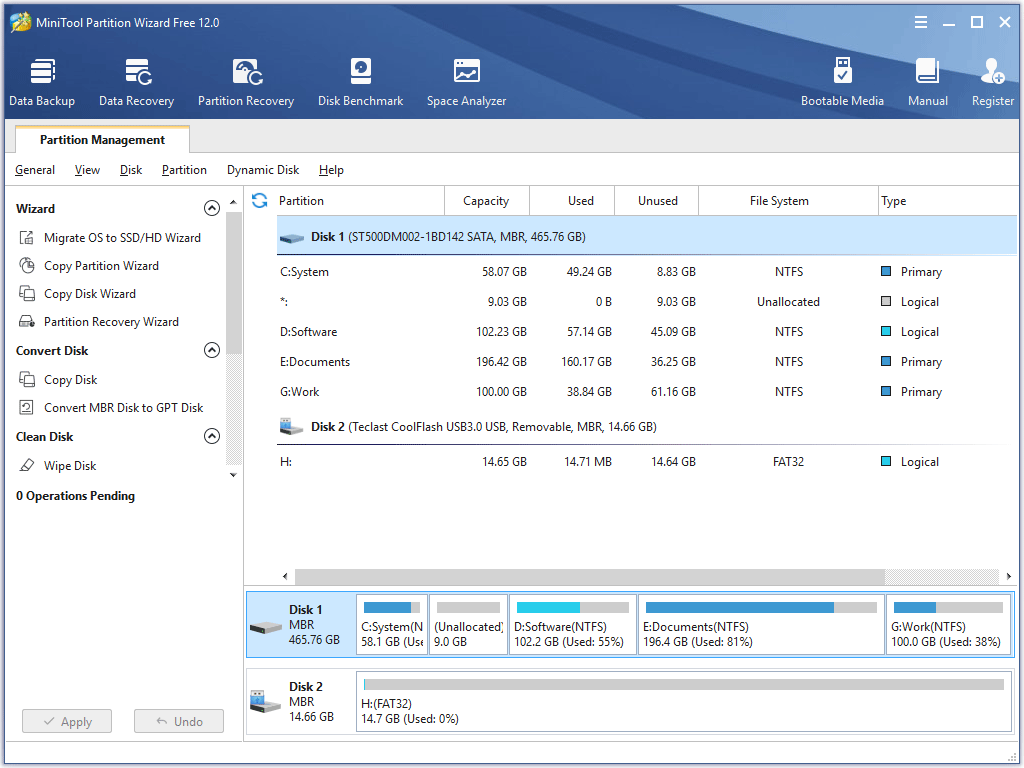Click the Convert MBR Disk to GPT Disk icon
1024x768 pixels.
coord(26,408)
